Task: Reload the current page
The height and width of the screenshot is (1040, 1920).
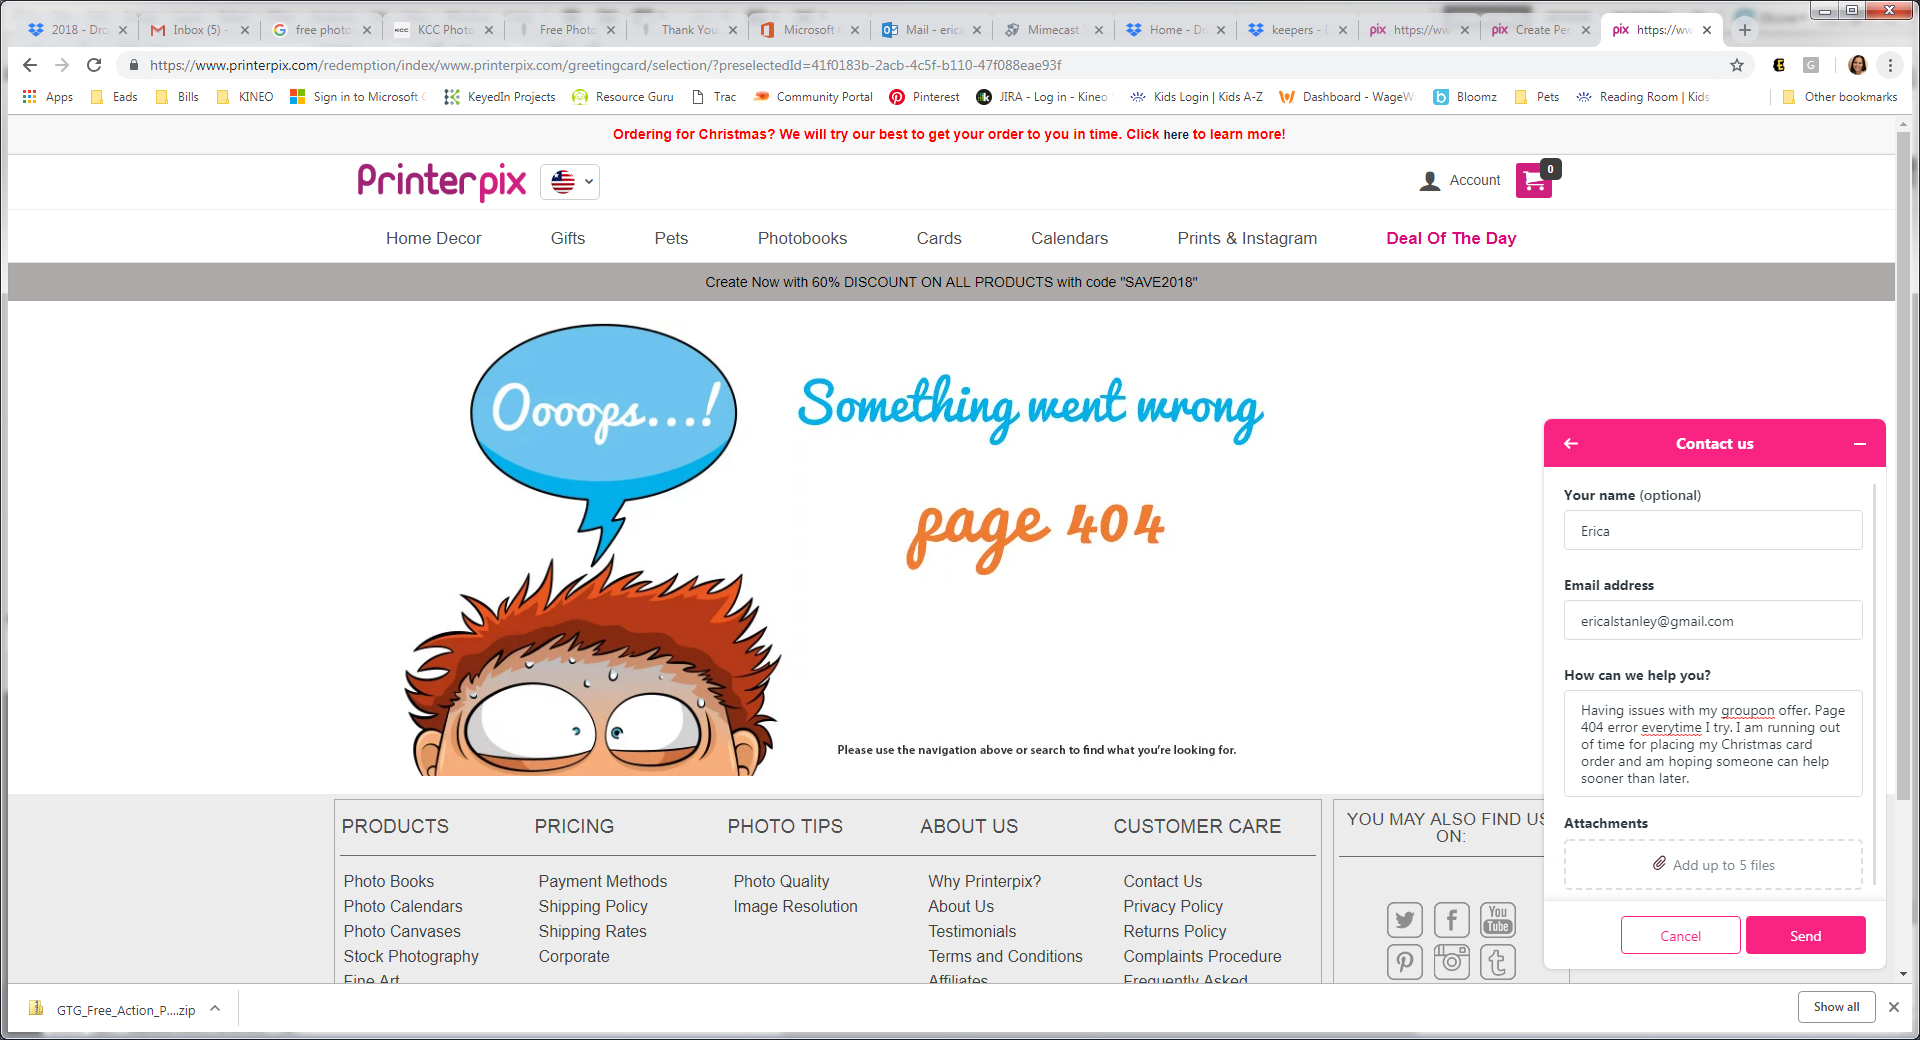Action: 93,65
